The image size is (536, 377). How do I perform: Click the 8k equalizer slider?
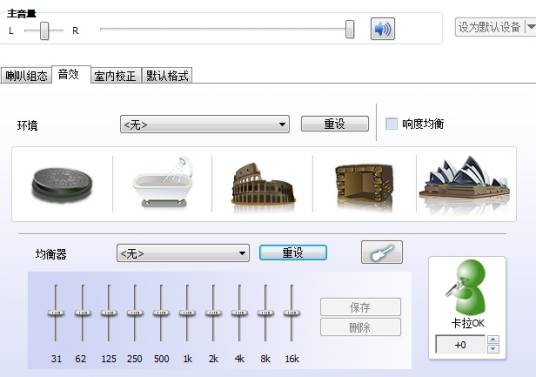point(266,313)
